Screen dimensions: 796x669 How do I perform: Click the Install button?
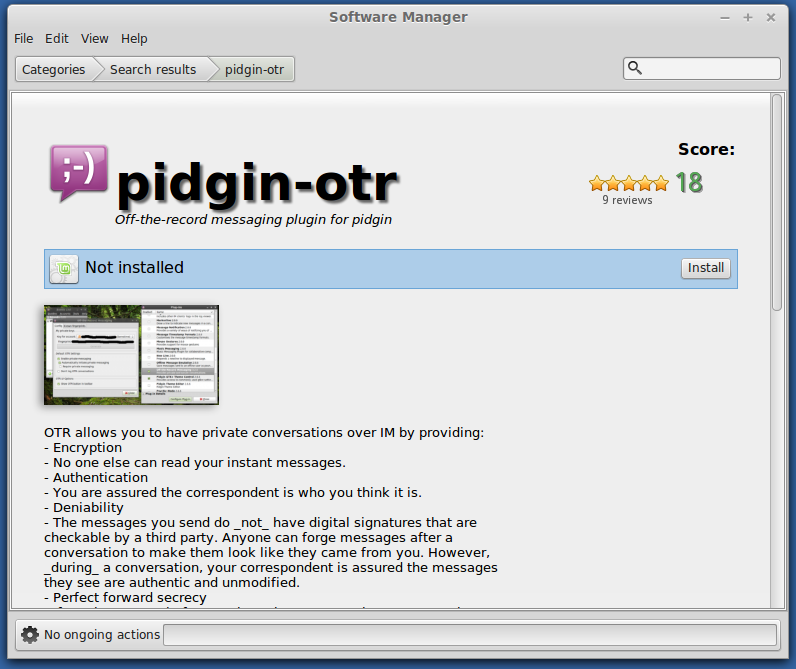coord(706,268)
